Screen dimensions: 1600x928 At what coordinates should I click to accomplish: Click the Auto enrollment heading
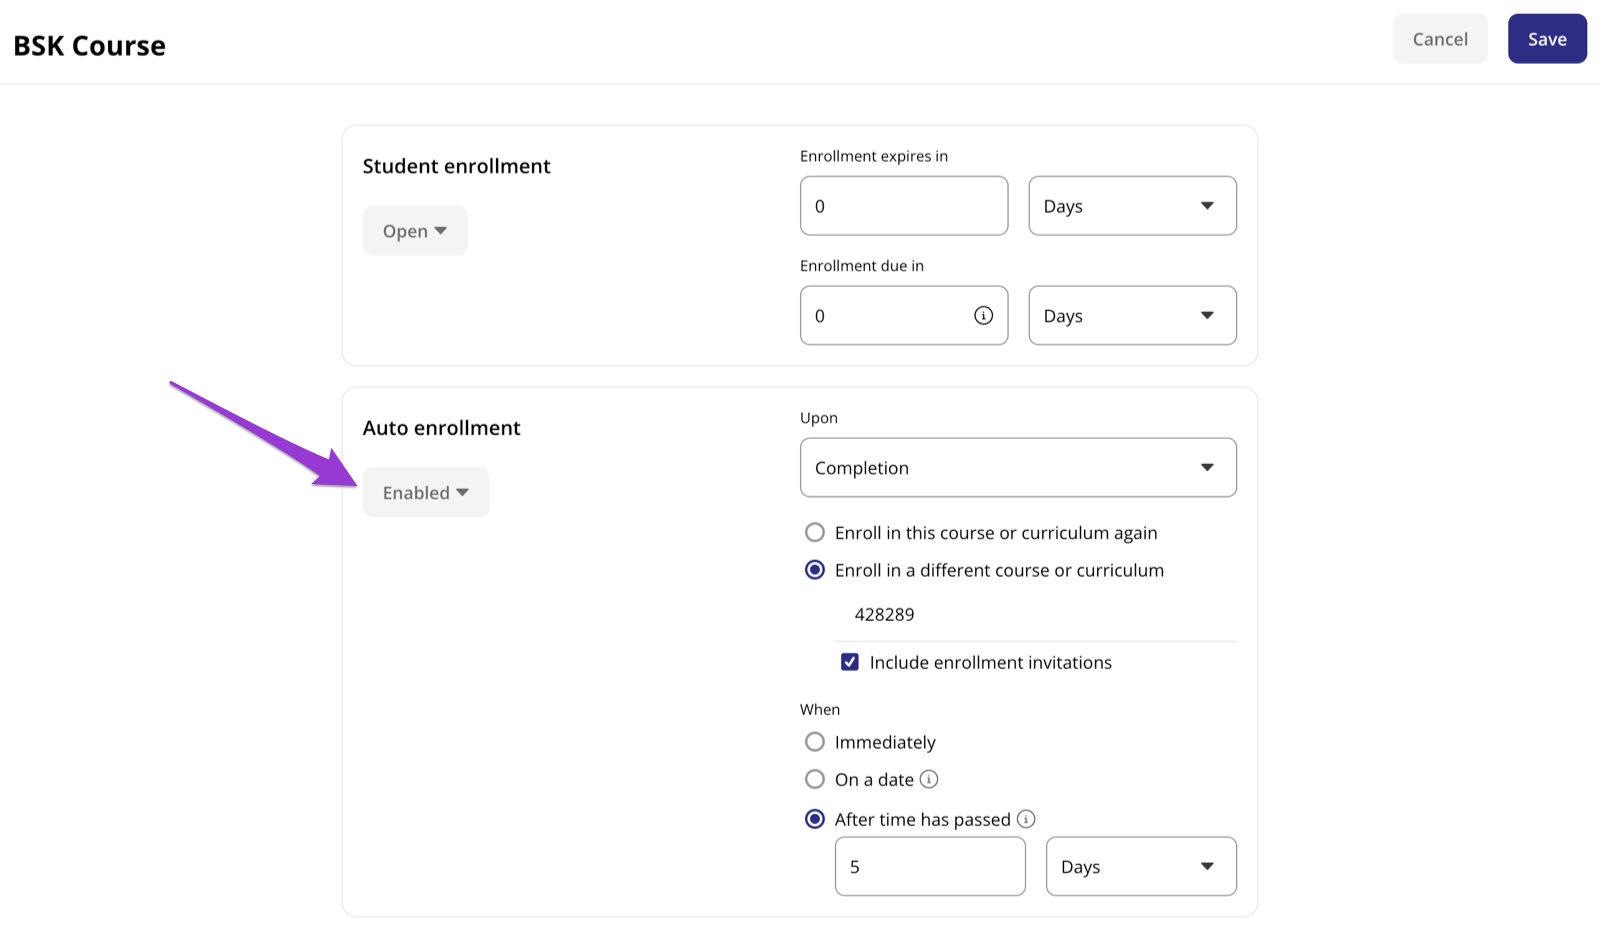pos(441,428)
